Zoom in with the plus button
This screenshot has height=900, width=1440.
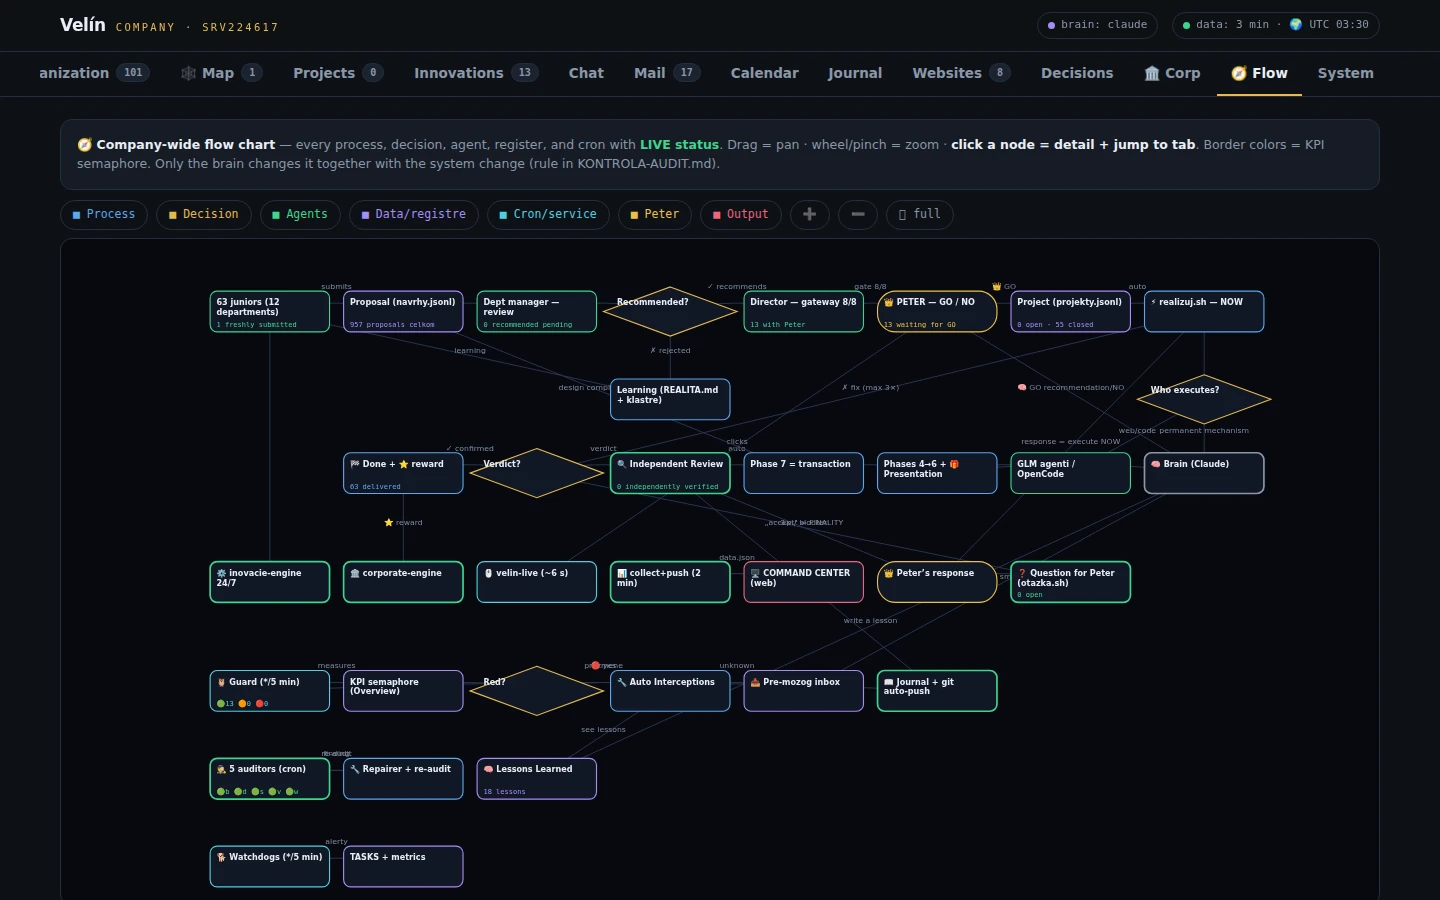[810, 214]
